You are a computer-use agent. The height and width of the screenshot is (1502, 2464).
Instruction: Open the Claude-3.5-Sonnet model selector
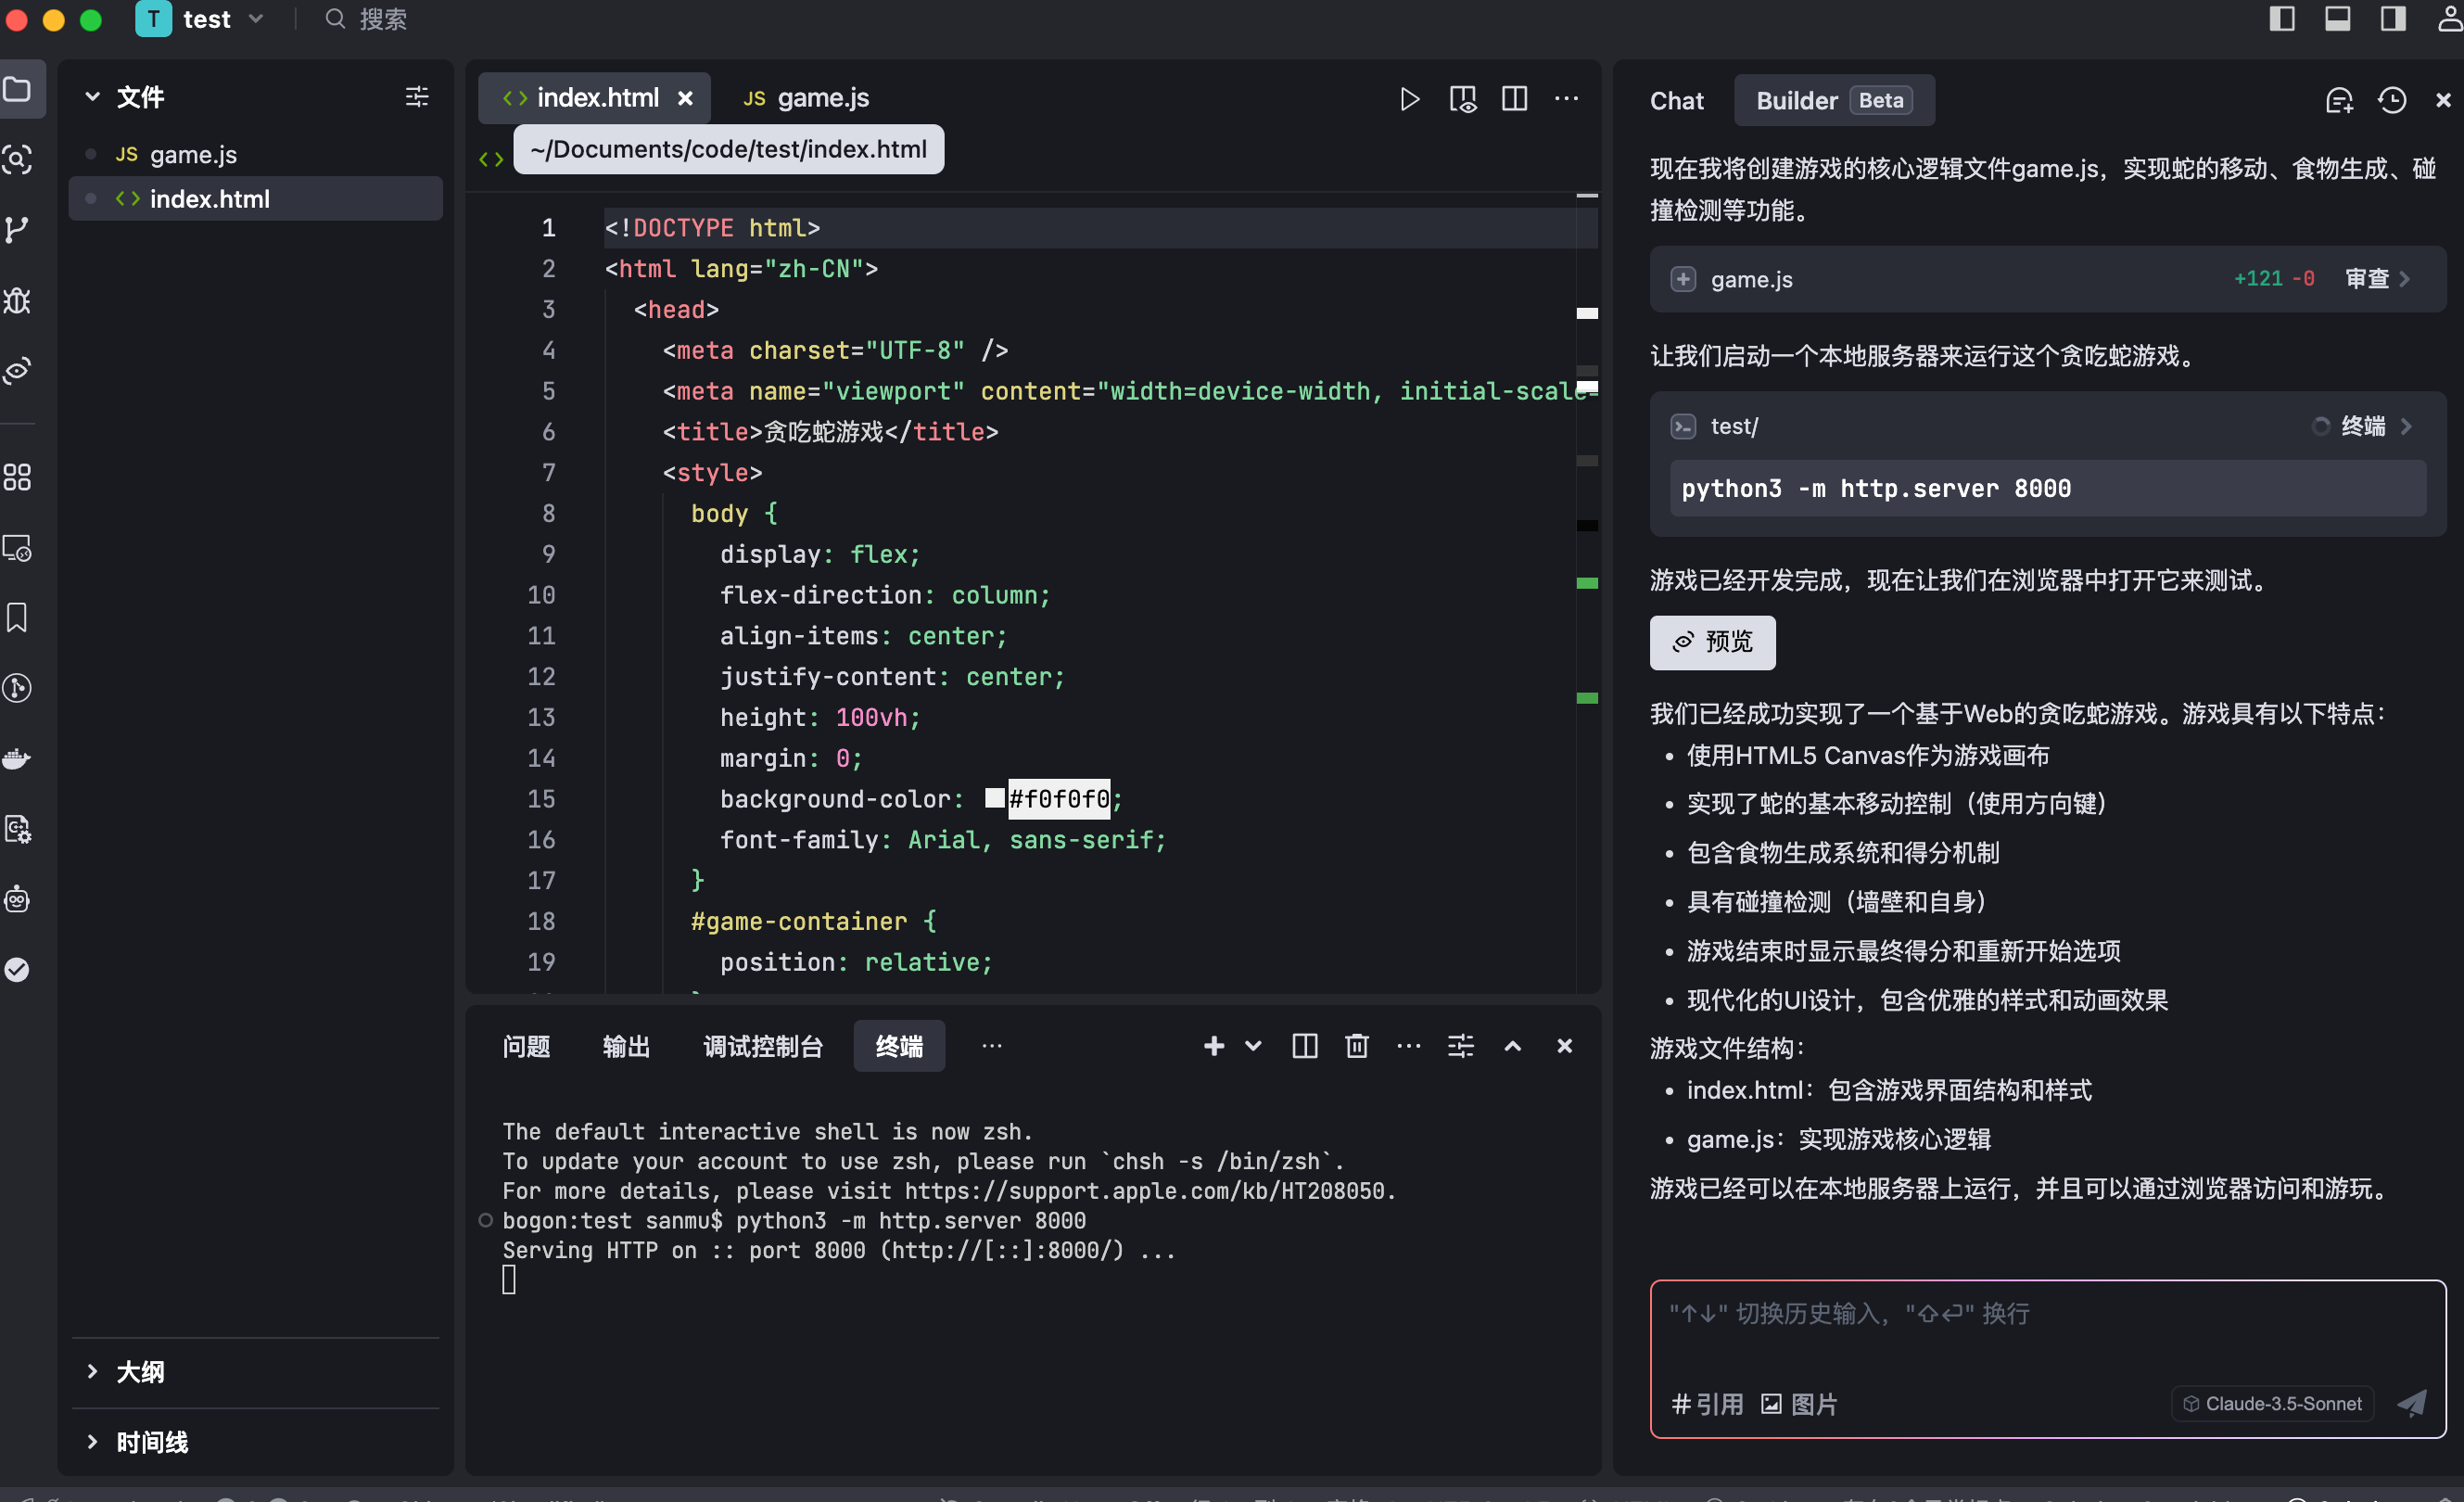(x=2272, y=1403)
